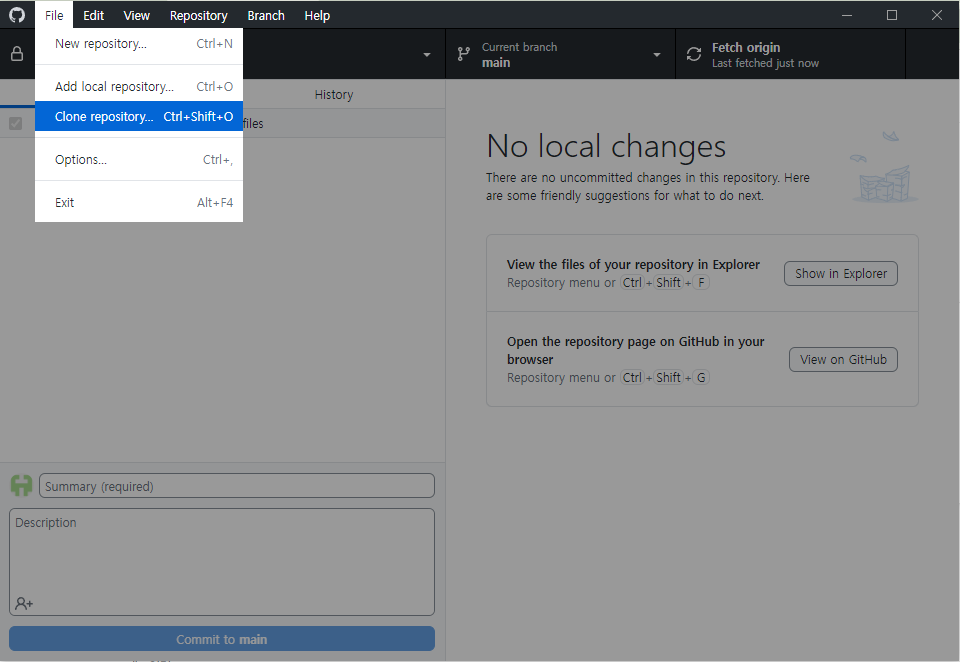Open the View menu
The height and width of the screenshot is (662, 960).
[137, 15]
